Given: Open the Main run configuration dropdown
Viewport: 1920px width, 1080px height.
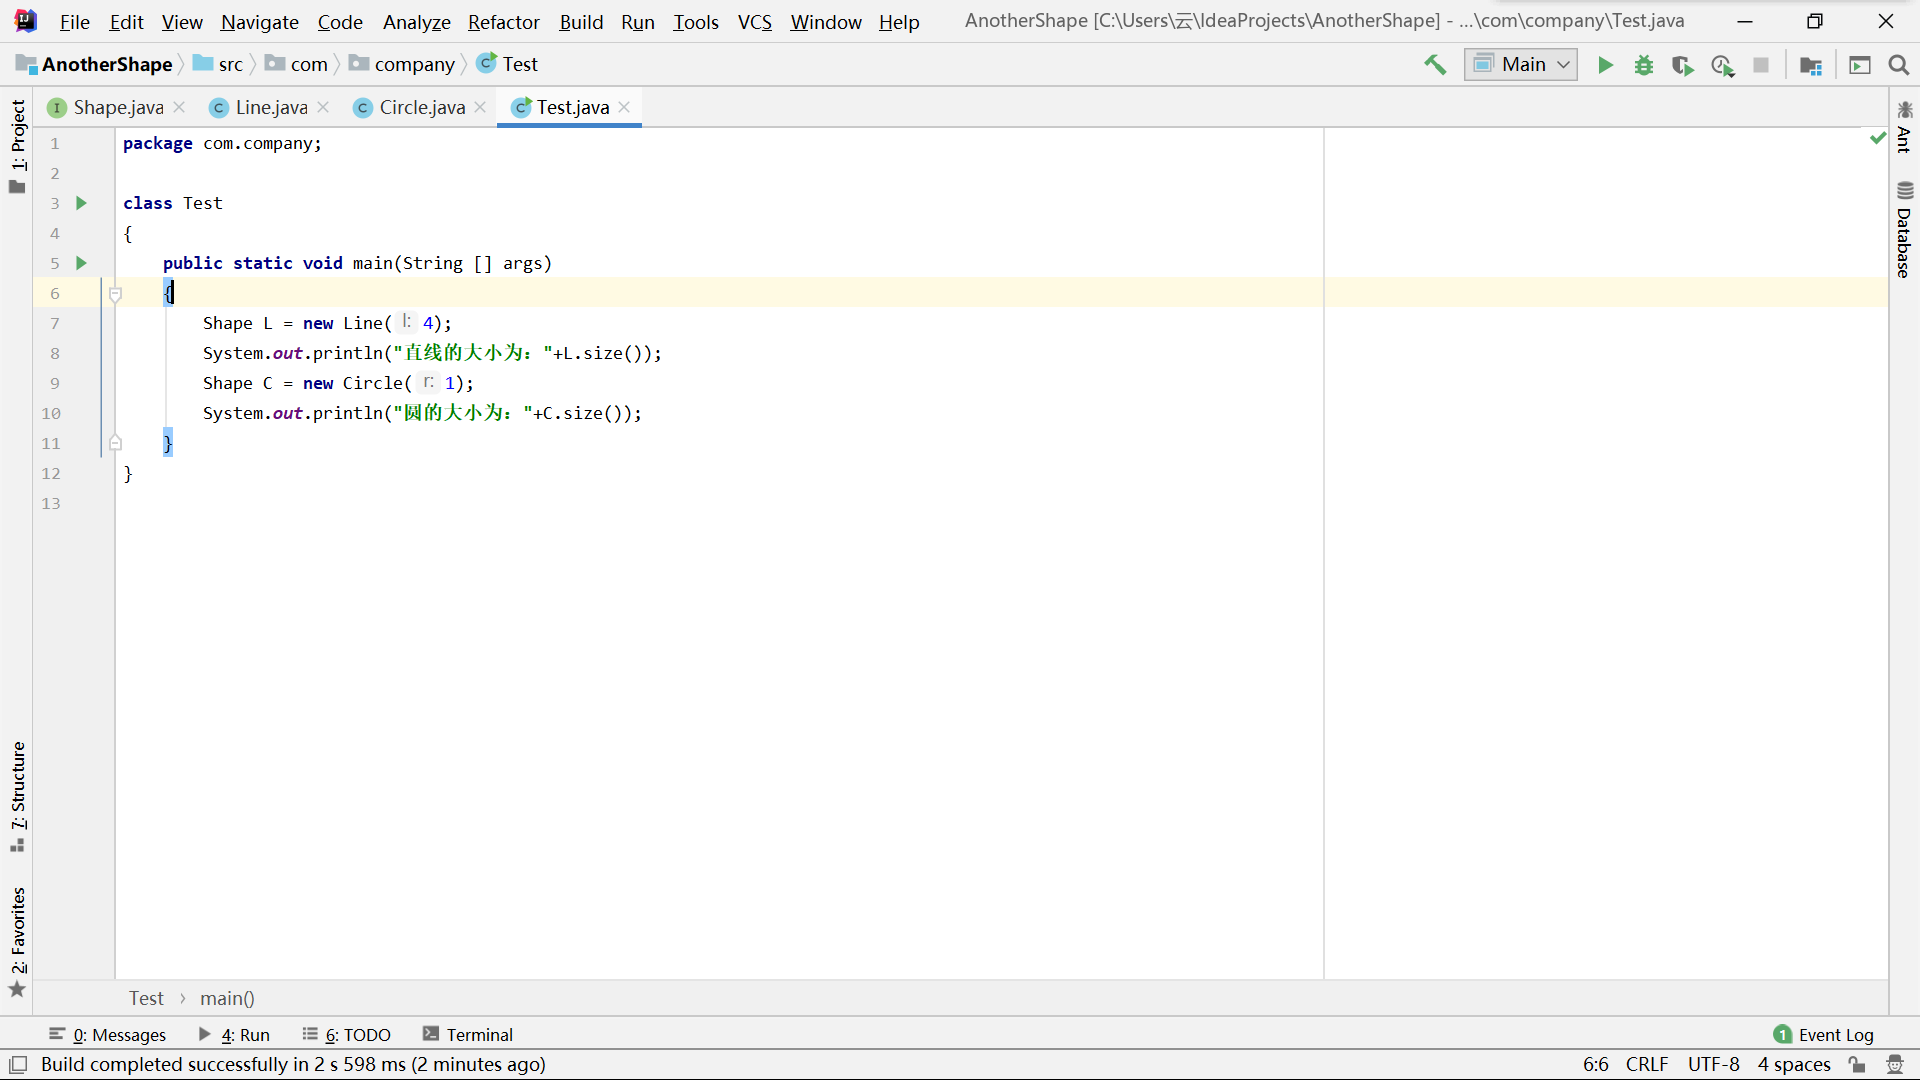Looking at the screenshot, I should click(x=1521, y=65).
